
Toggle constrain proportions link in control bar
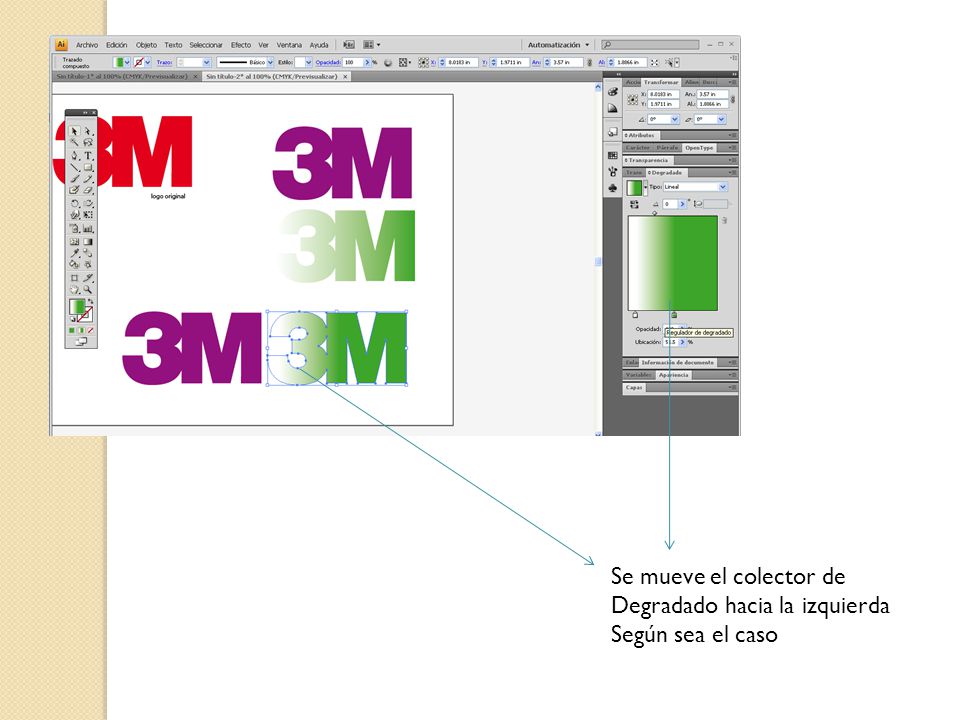click(590, 62)
